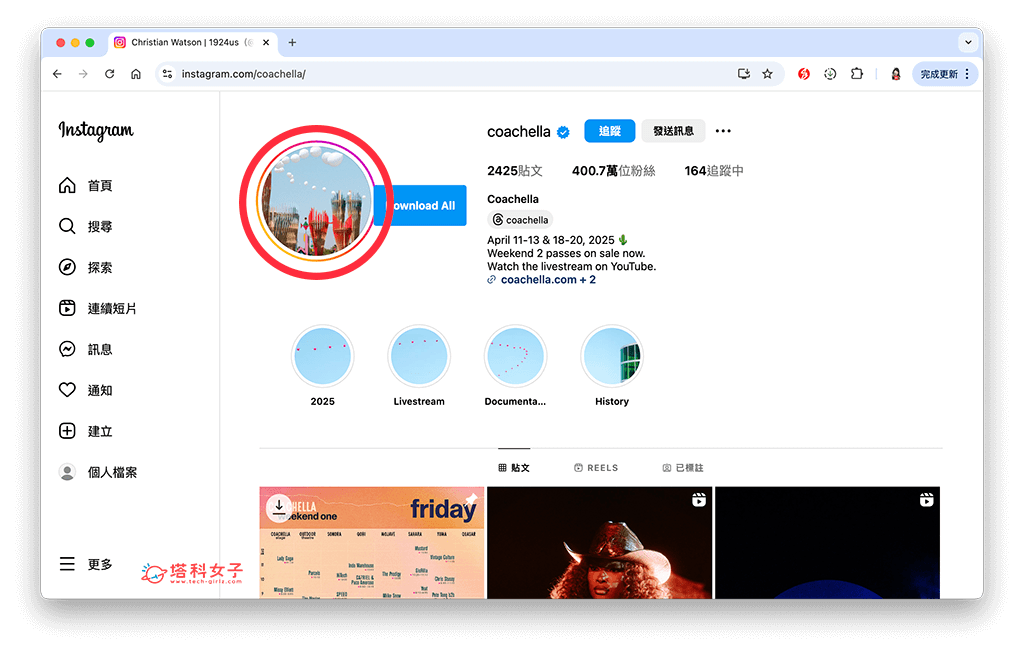Click the browser home icon
The width and height of the screenshot is (1024, 653).
tap(136, 74)
